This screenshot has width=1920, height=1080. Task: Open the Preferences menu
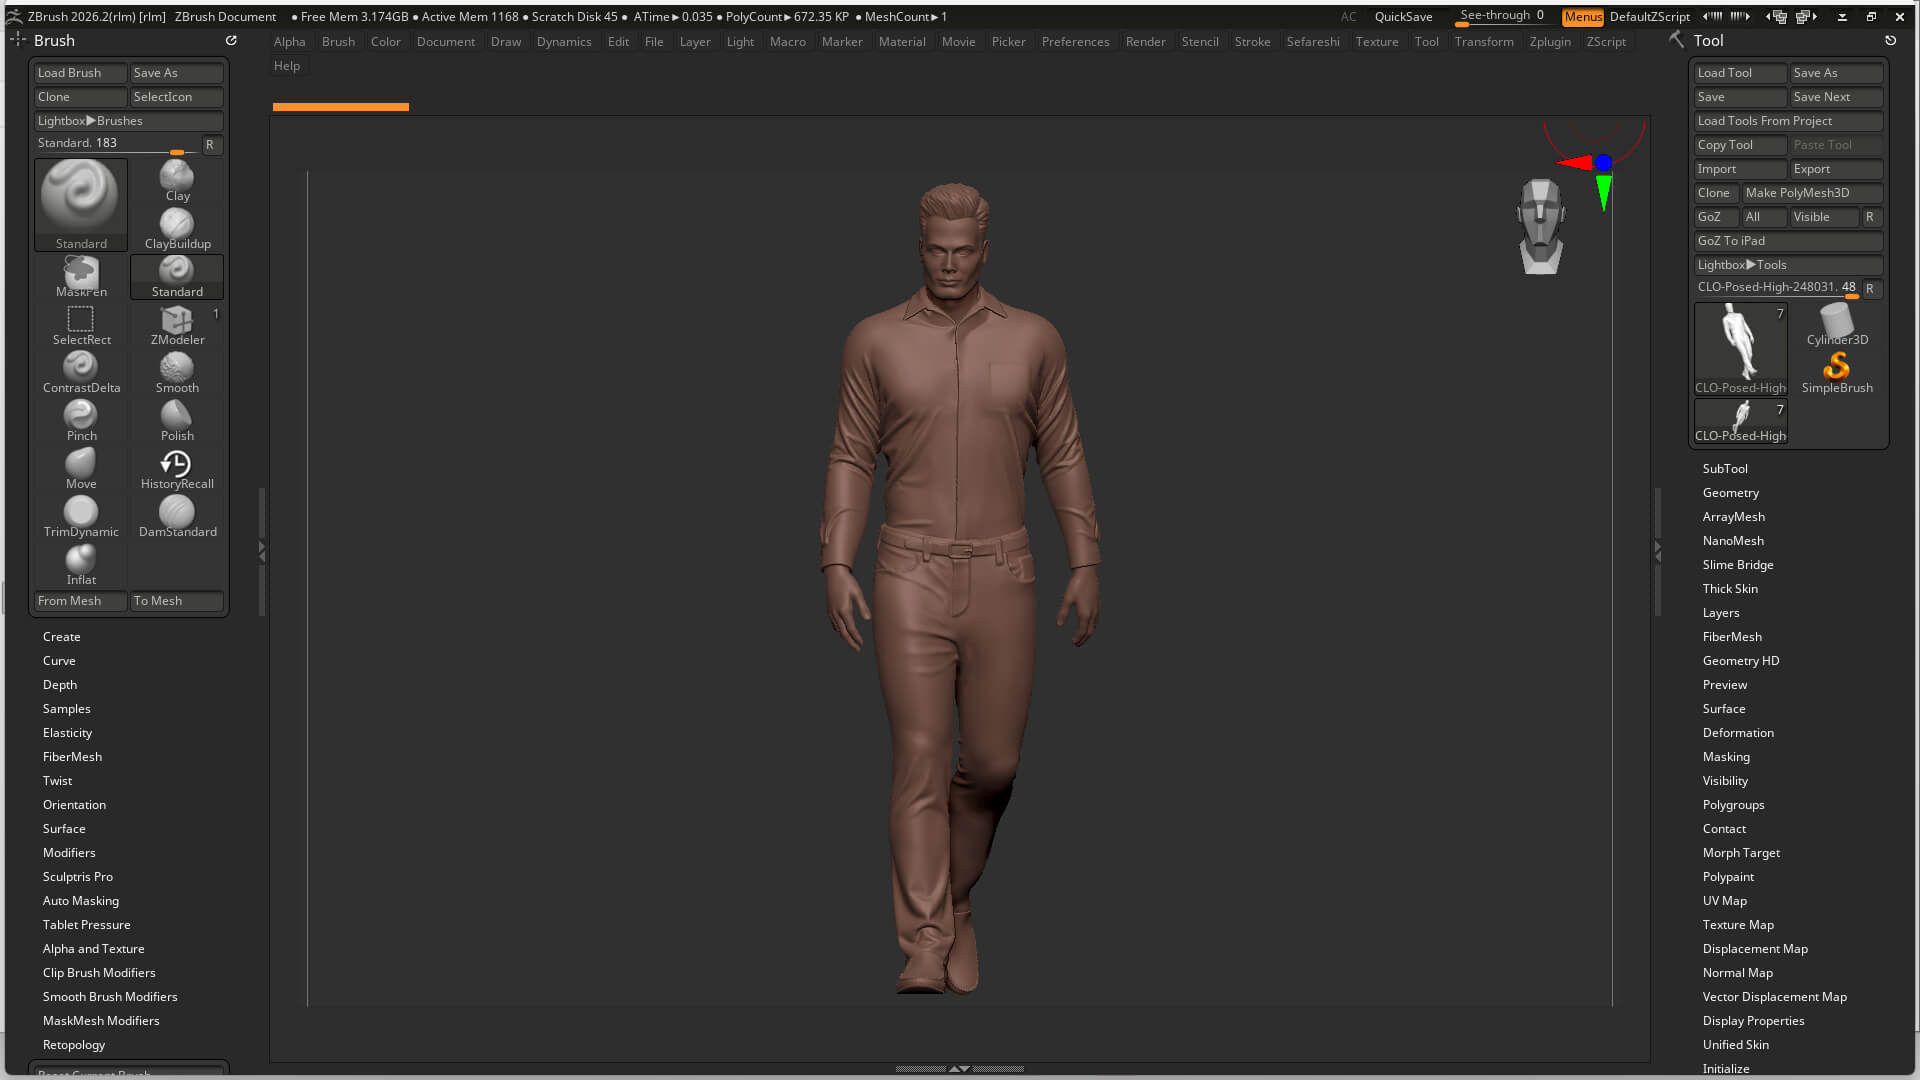pyautogui.click(x=1075, y=42)
